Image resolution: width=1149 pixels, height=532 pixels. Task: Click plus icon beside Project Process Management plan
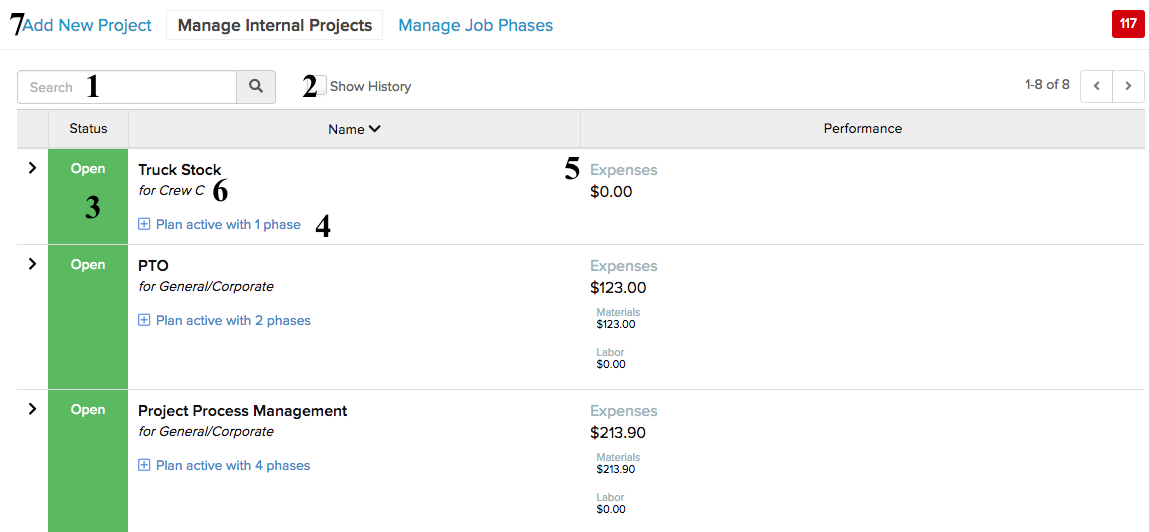point(144,465)
